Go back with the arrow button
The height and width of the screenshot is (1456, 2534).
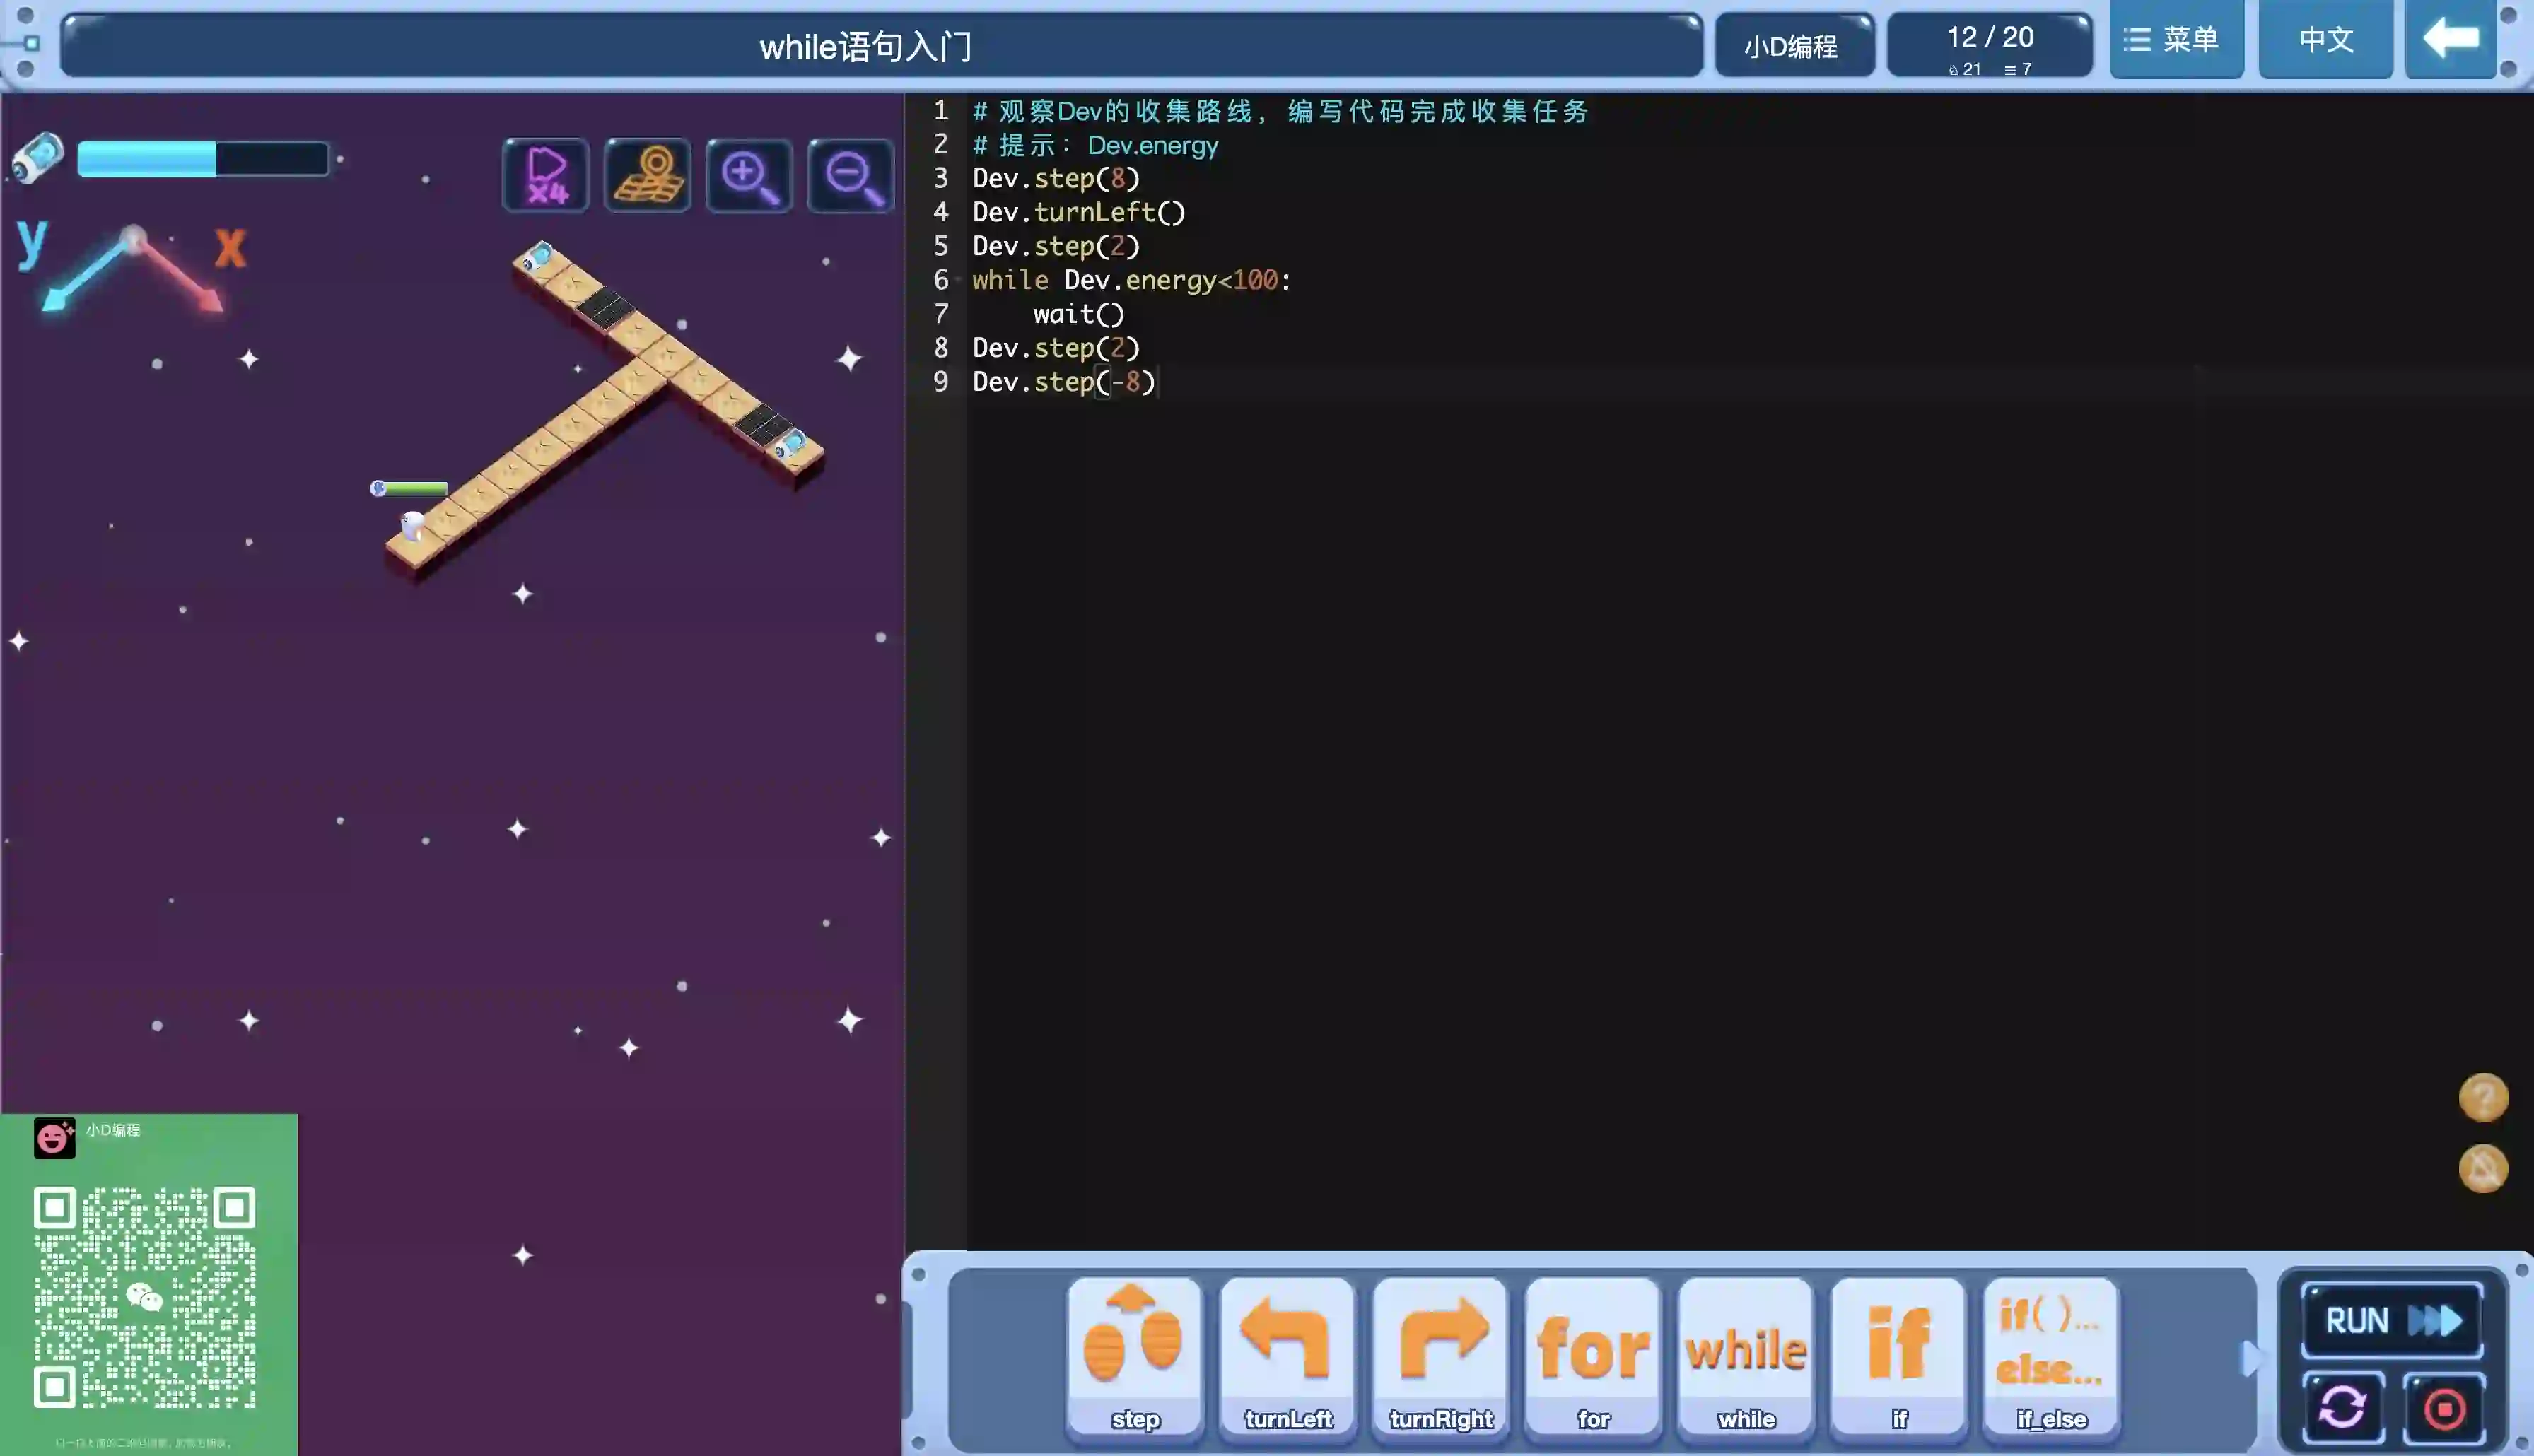(x=2450, y=40)
